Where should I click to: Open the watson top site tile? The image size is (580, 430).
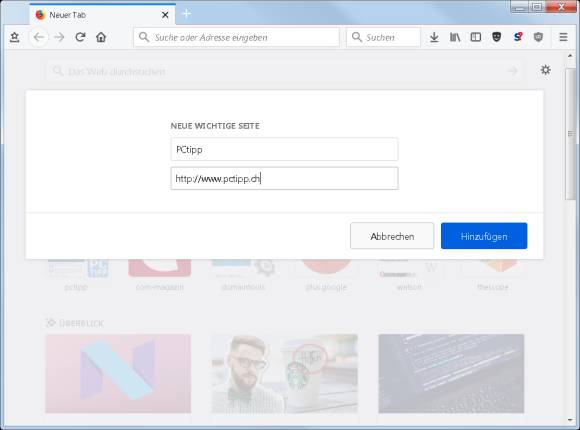click(x=409, y=275)
